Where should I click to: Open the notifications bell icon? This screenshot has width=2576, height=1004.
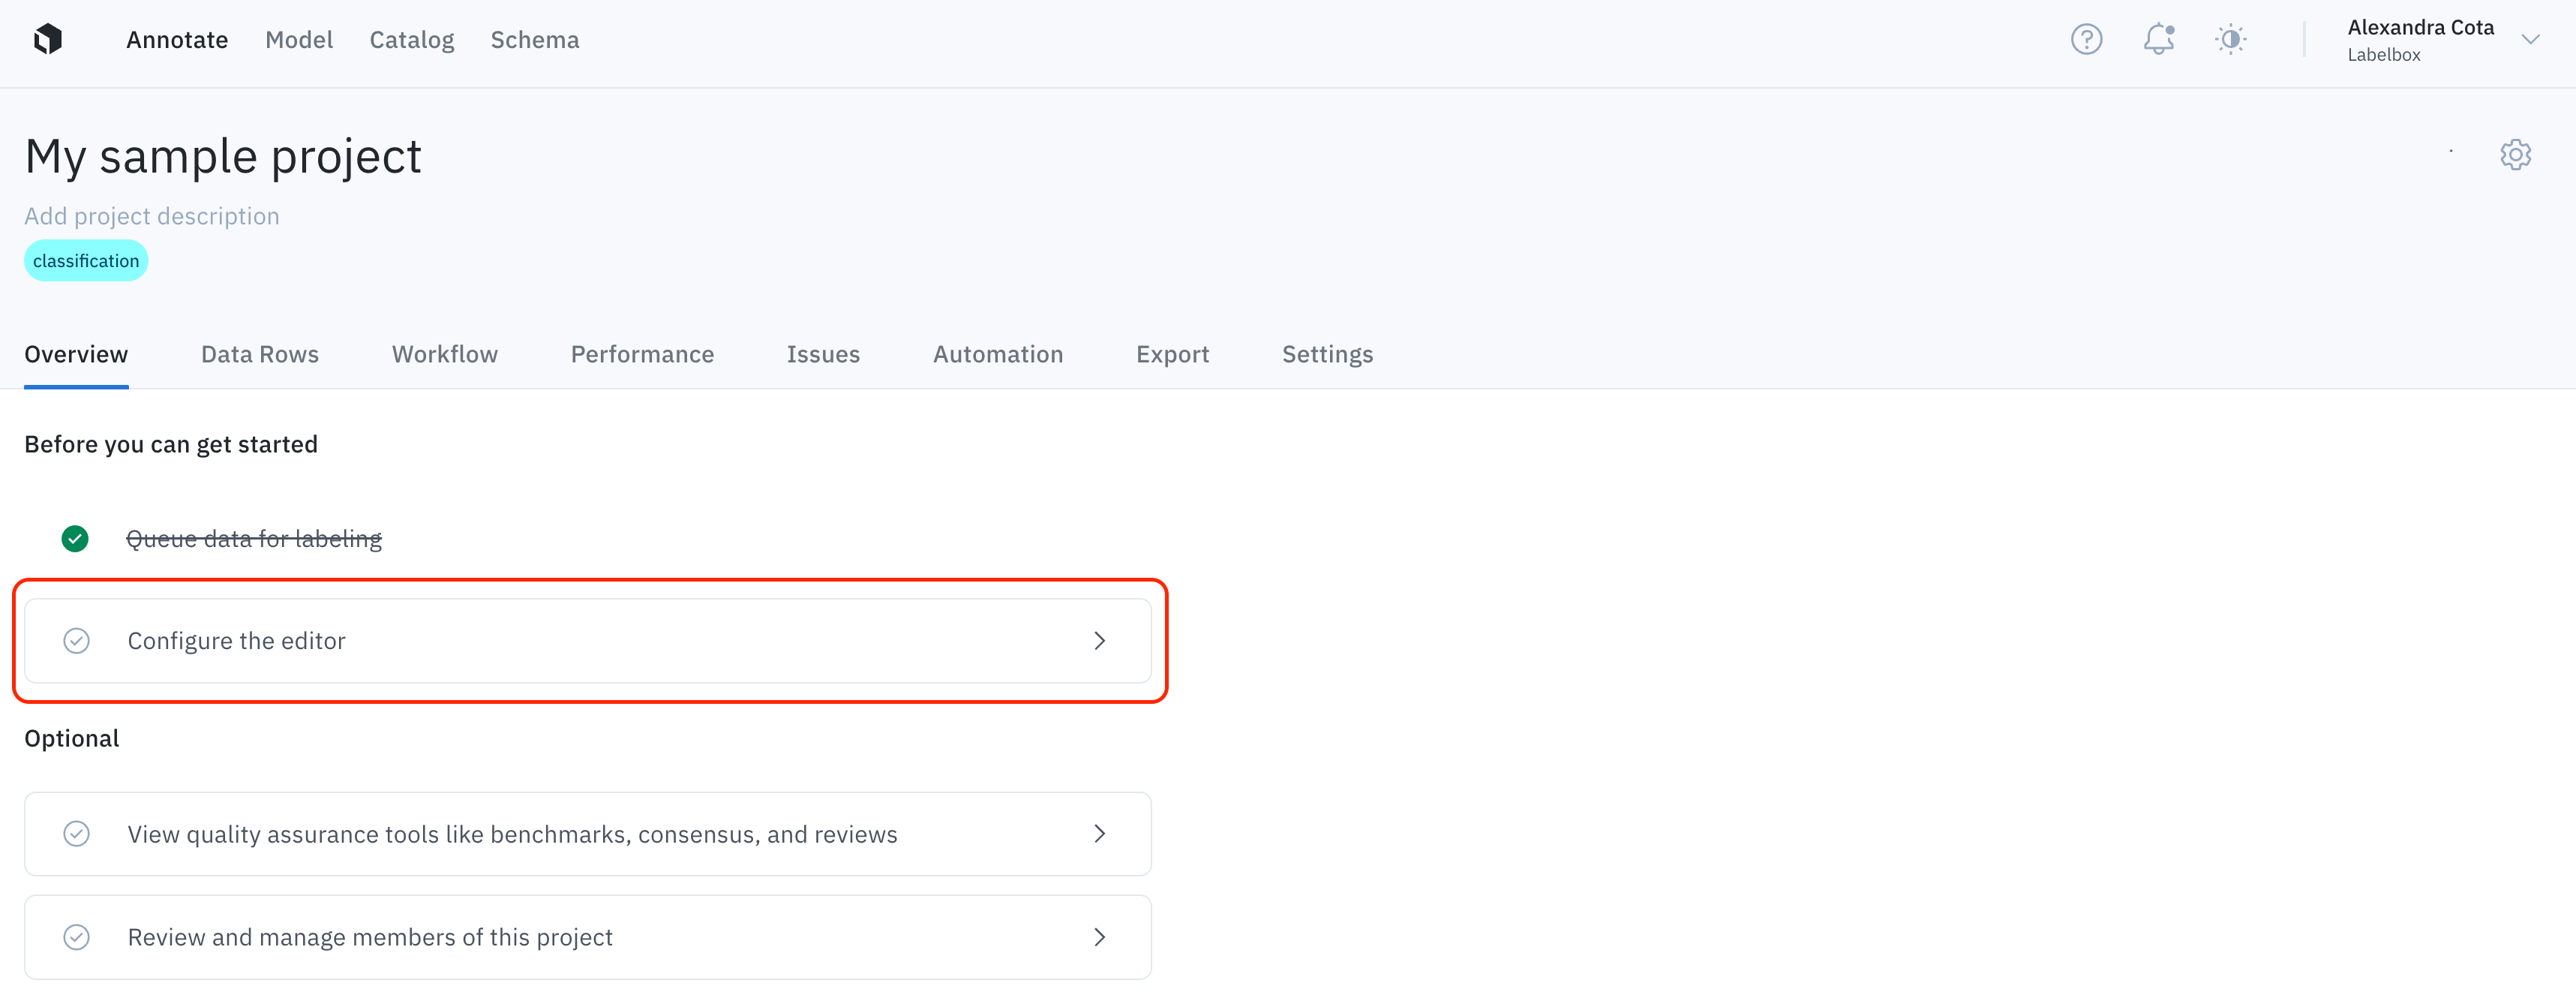(x=2158, y=40)
